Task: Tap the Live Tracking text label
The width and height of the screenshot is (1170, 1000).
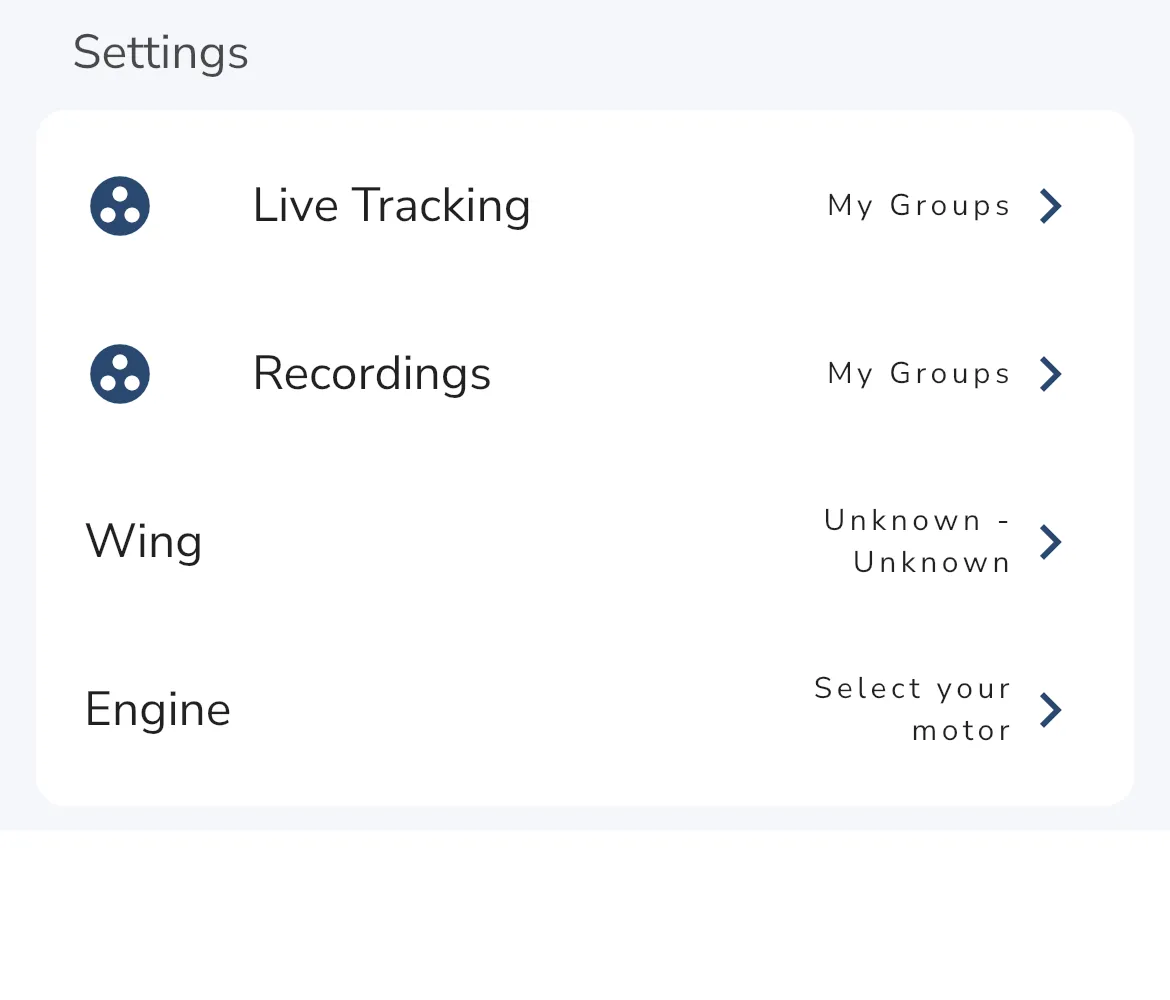Action: click(392, 205)
